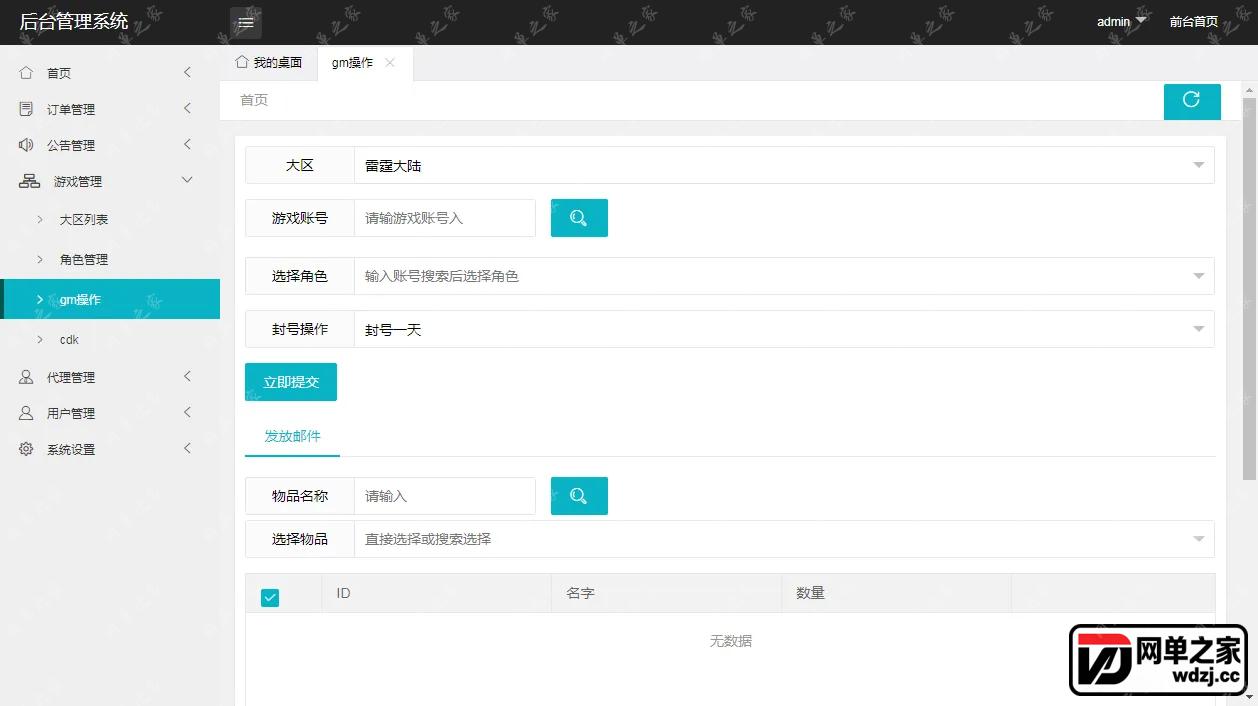Close the gm操作 tab

390,62
